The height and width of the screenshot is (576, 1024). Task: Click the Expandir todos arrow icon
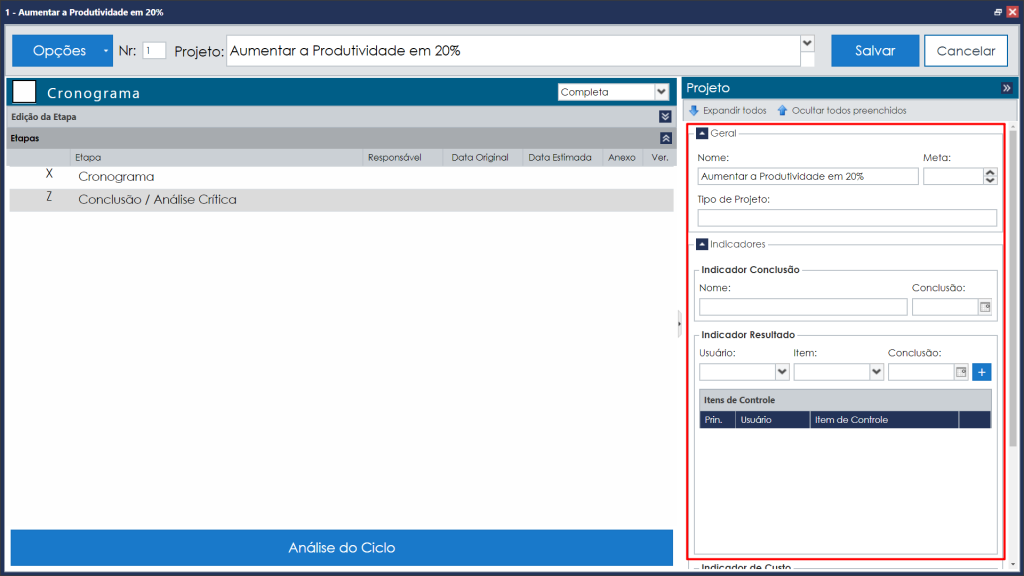[x=694, y=110]
